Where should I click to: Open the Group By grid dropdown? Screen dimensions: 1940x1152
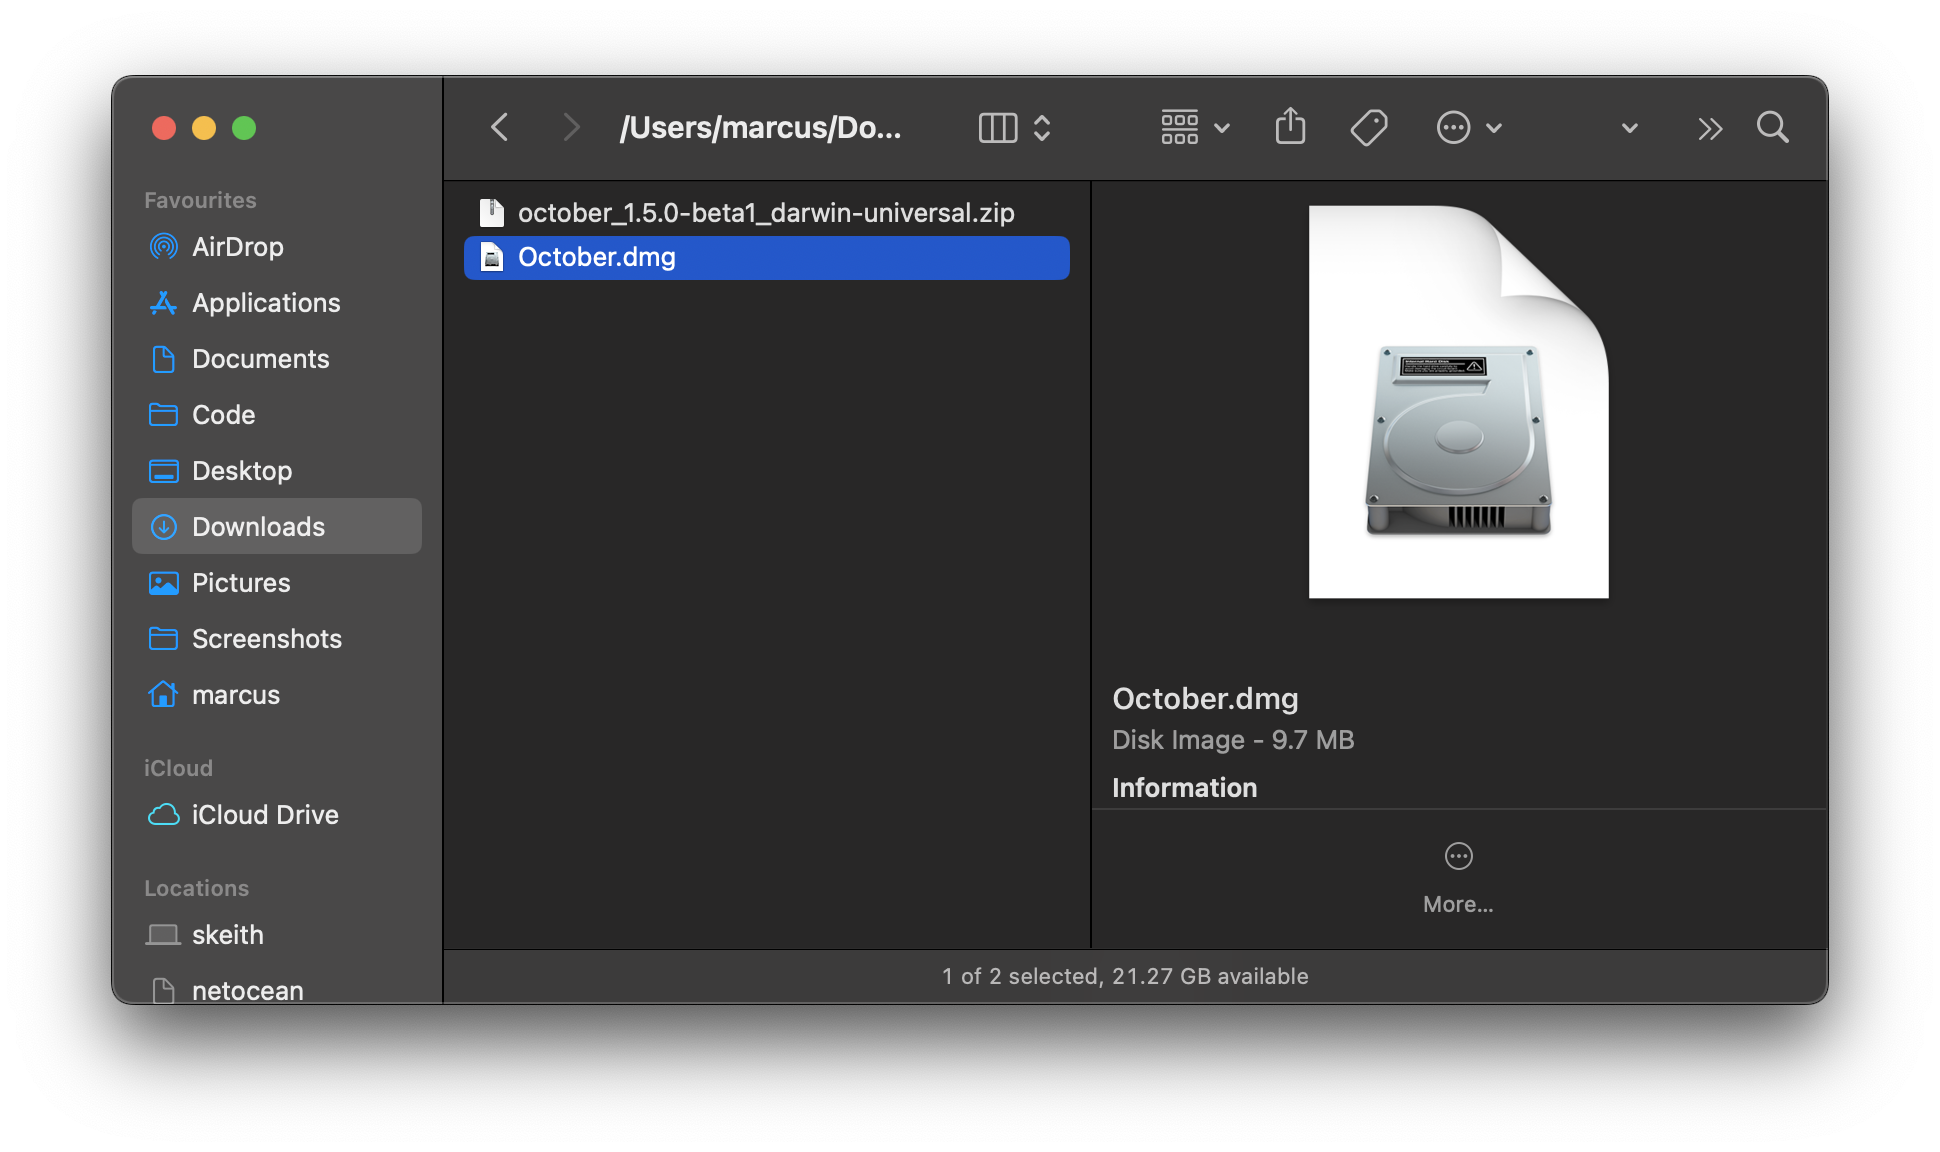1194,127
